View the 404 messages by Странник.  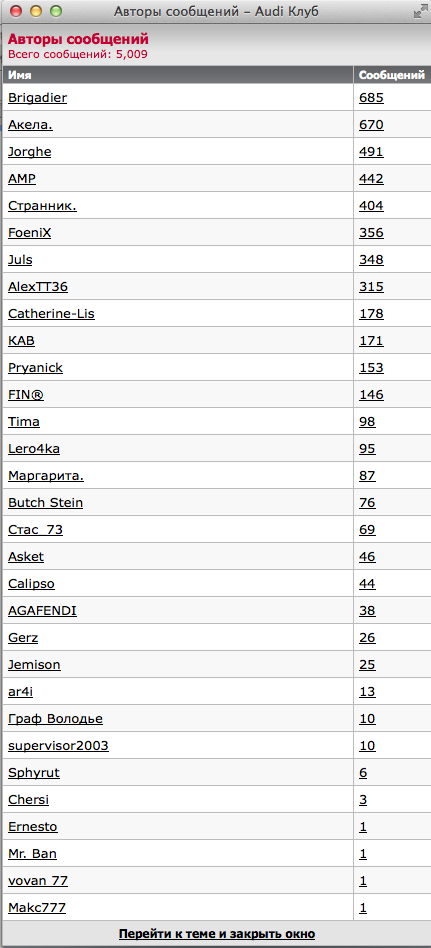371,206
